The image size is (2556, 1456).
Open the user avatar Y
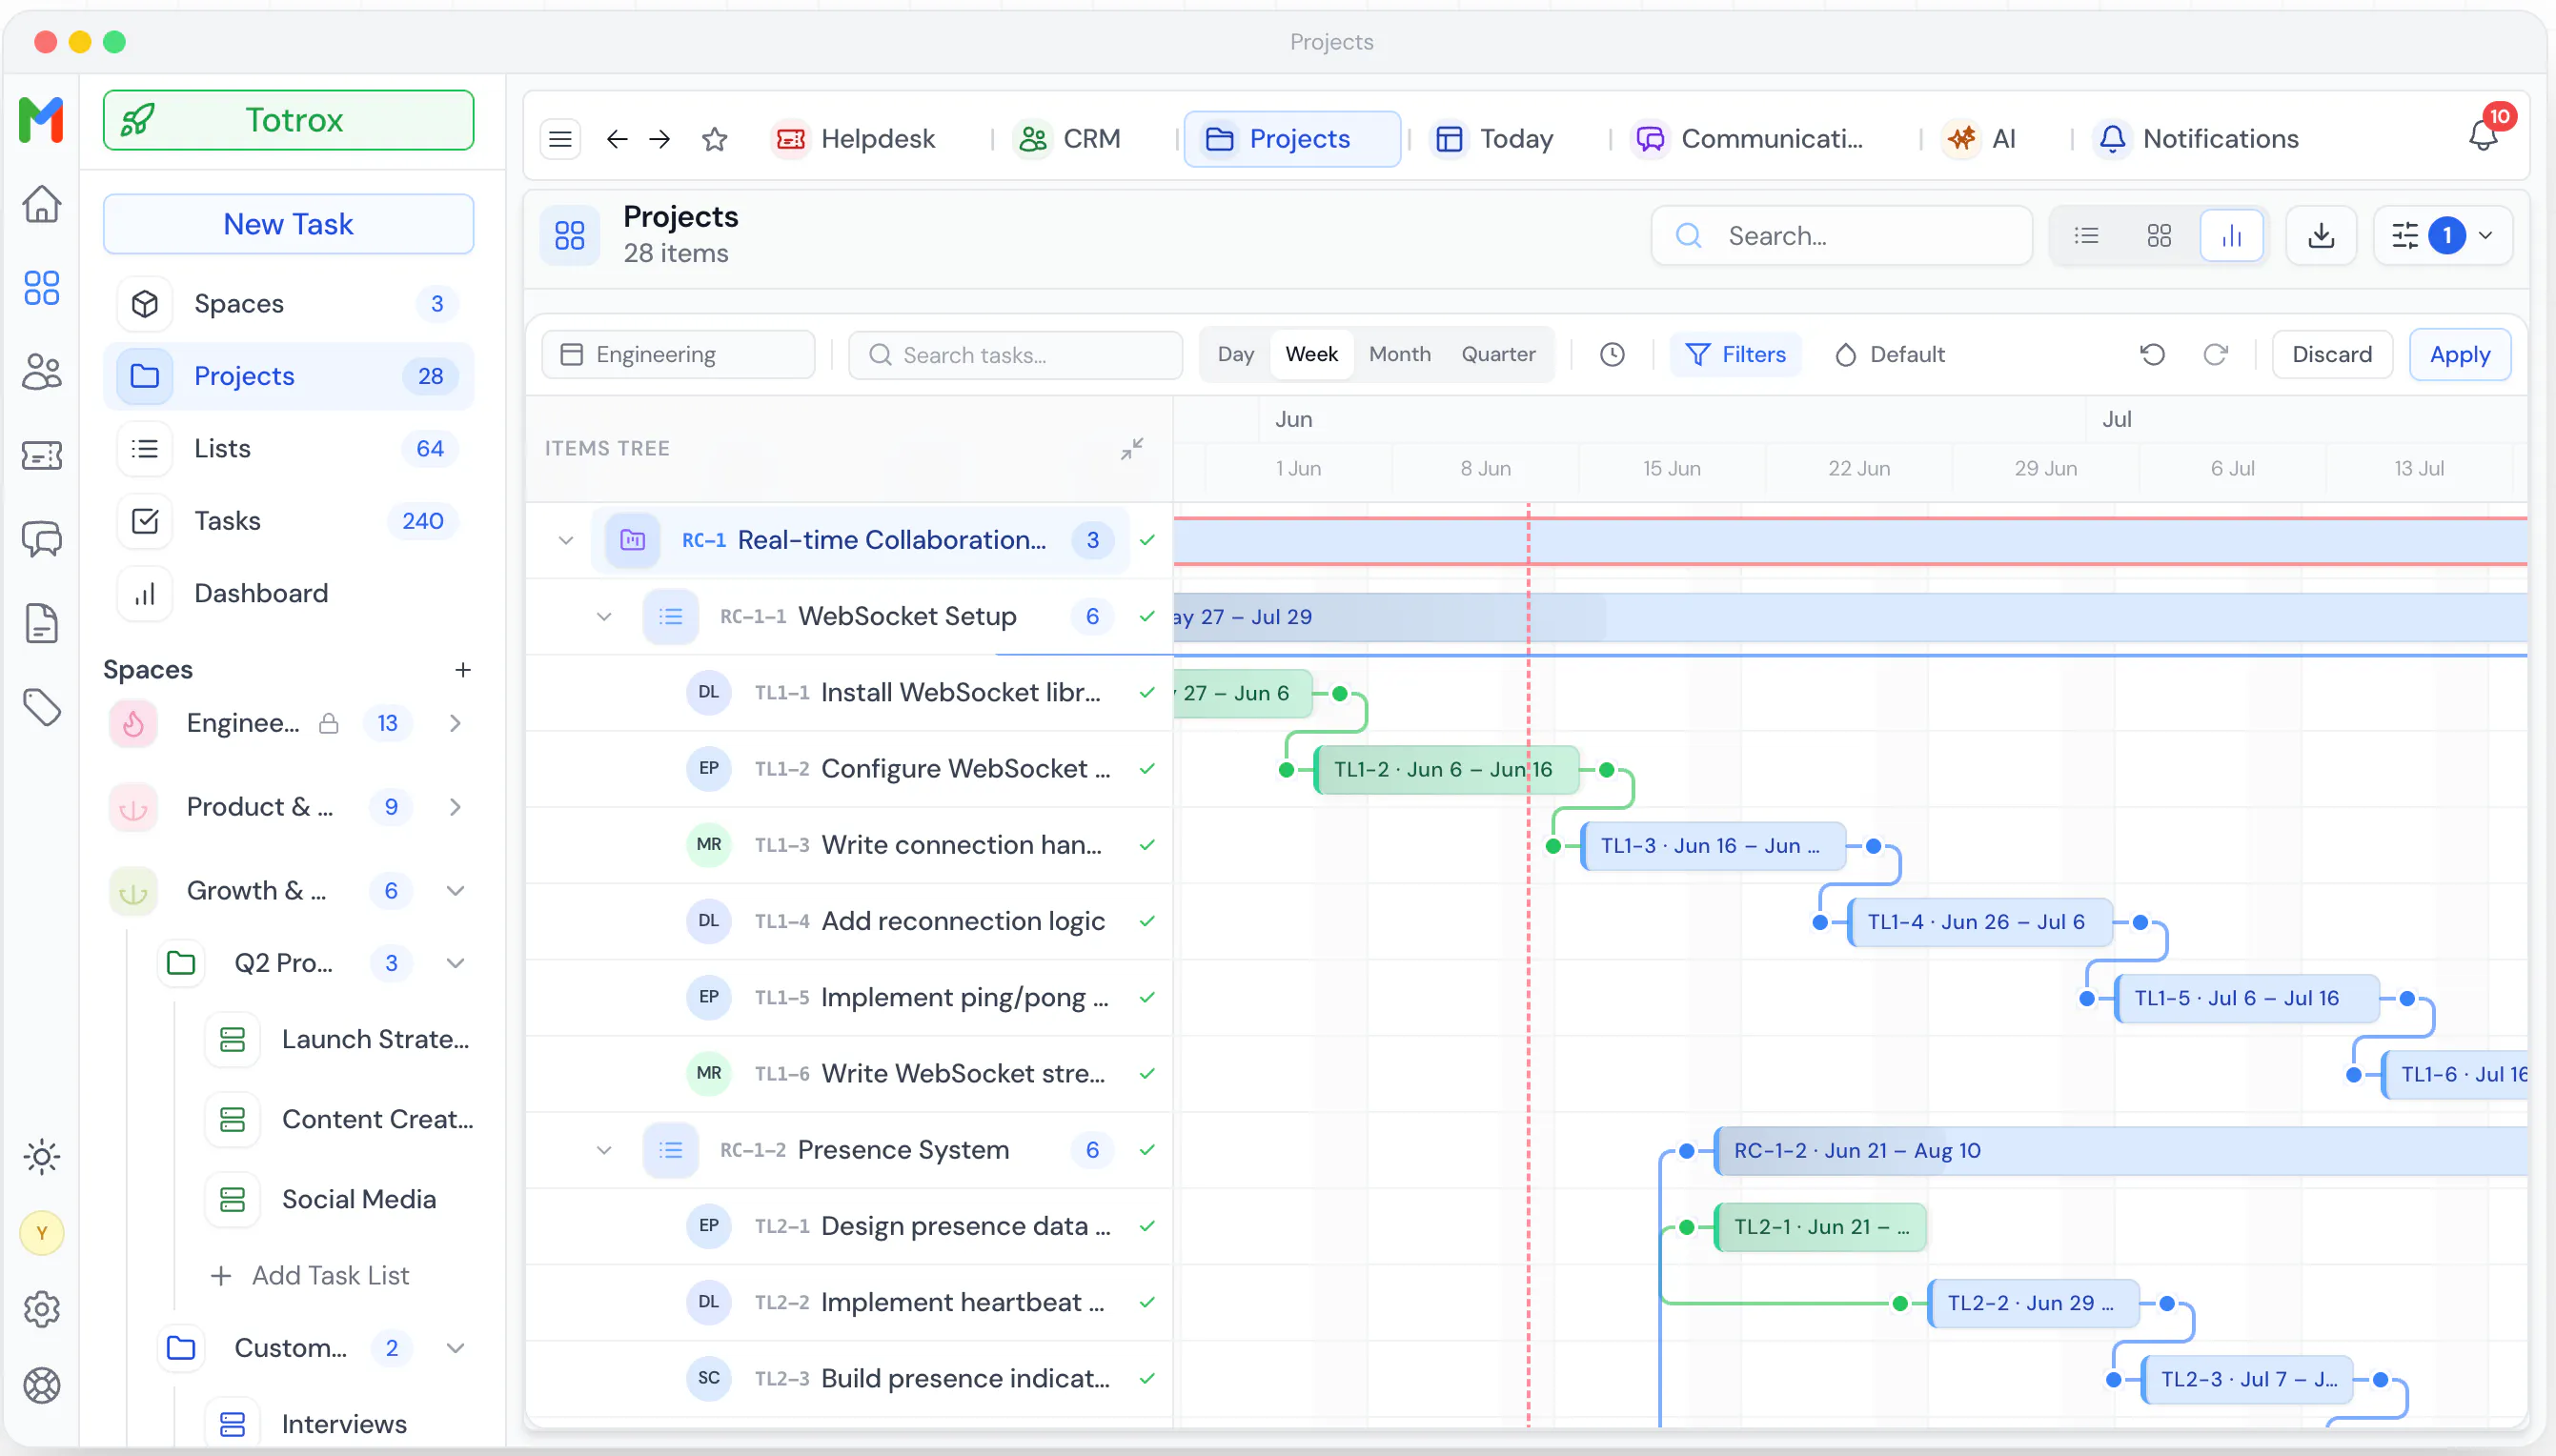tap(41, 1233)
